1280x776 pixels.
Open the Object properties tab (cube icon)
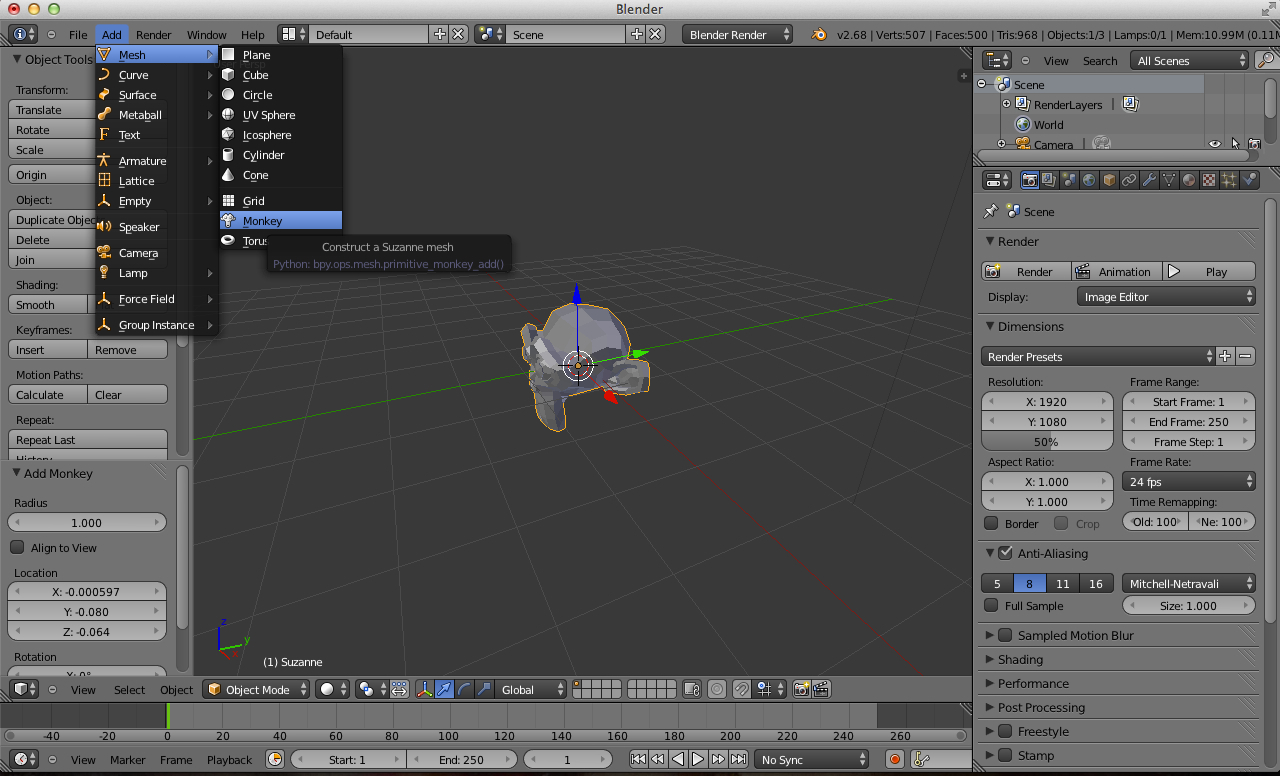(1109, 180)
